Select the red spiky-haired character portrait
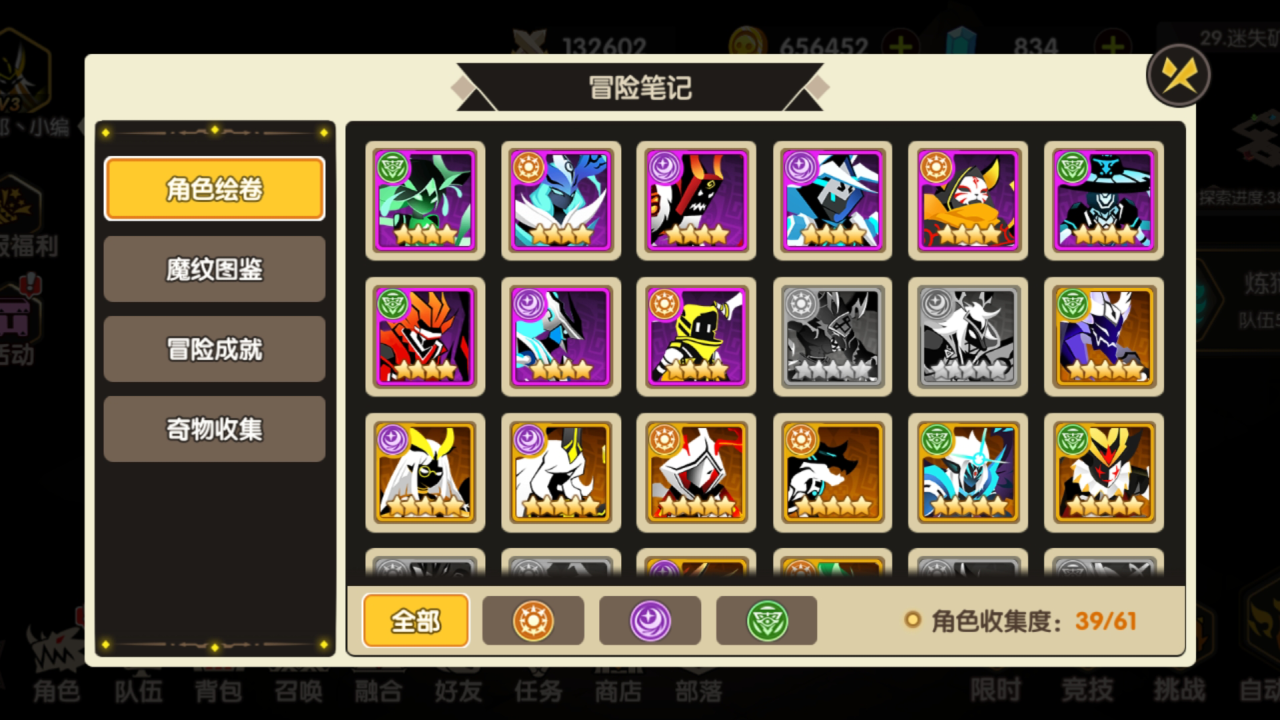Image resolution: width=1280 pixels, height=720 pixels. click(x=425, y=336)
